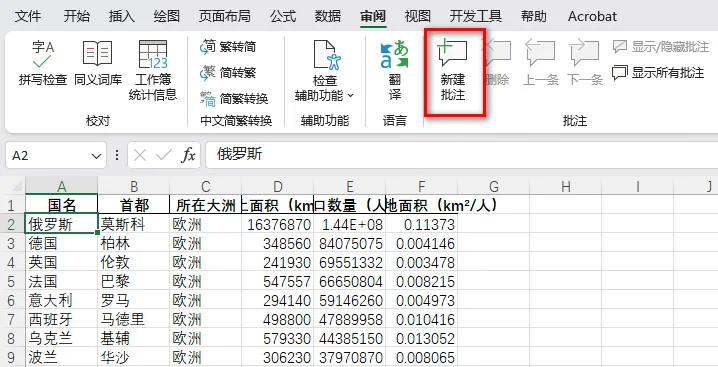
Task: Go to next comment 下一条
Action: tap(585, 63)
